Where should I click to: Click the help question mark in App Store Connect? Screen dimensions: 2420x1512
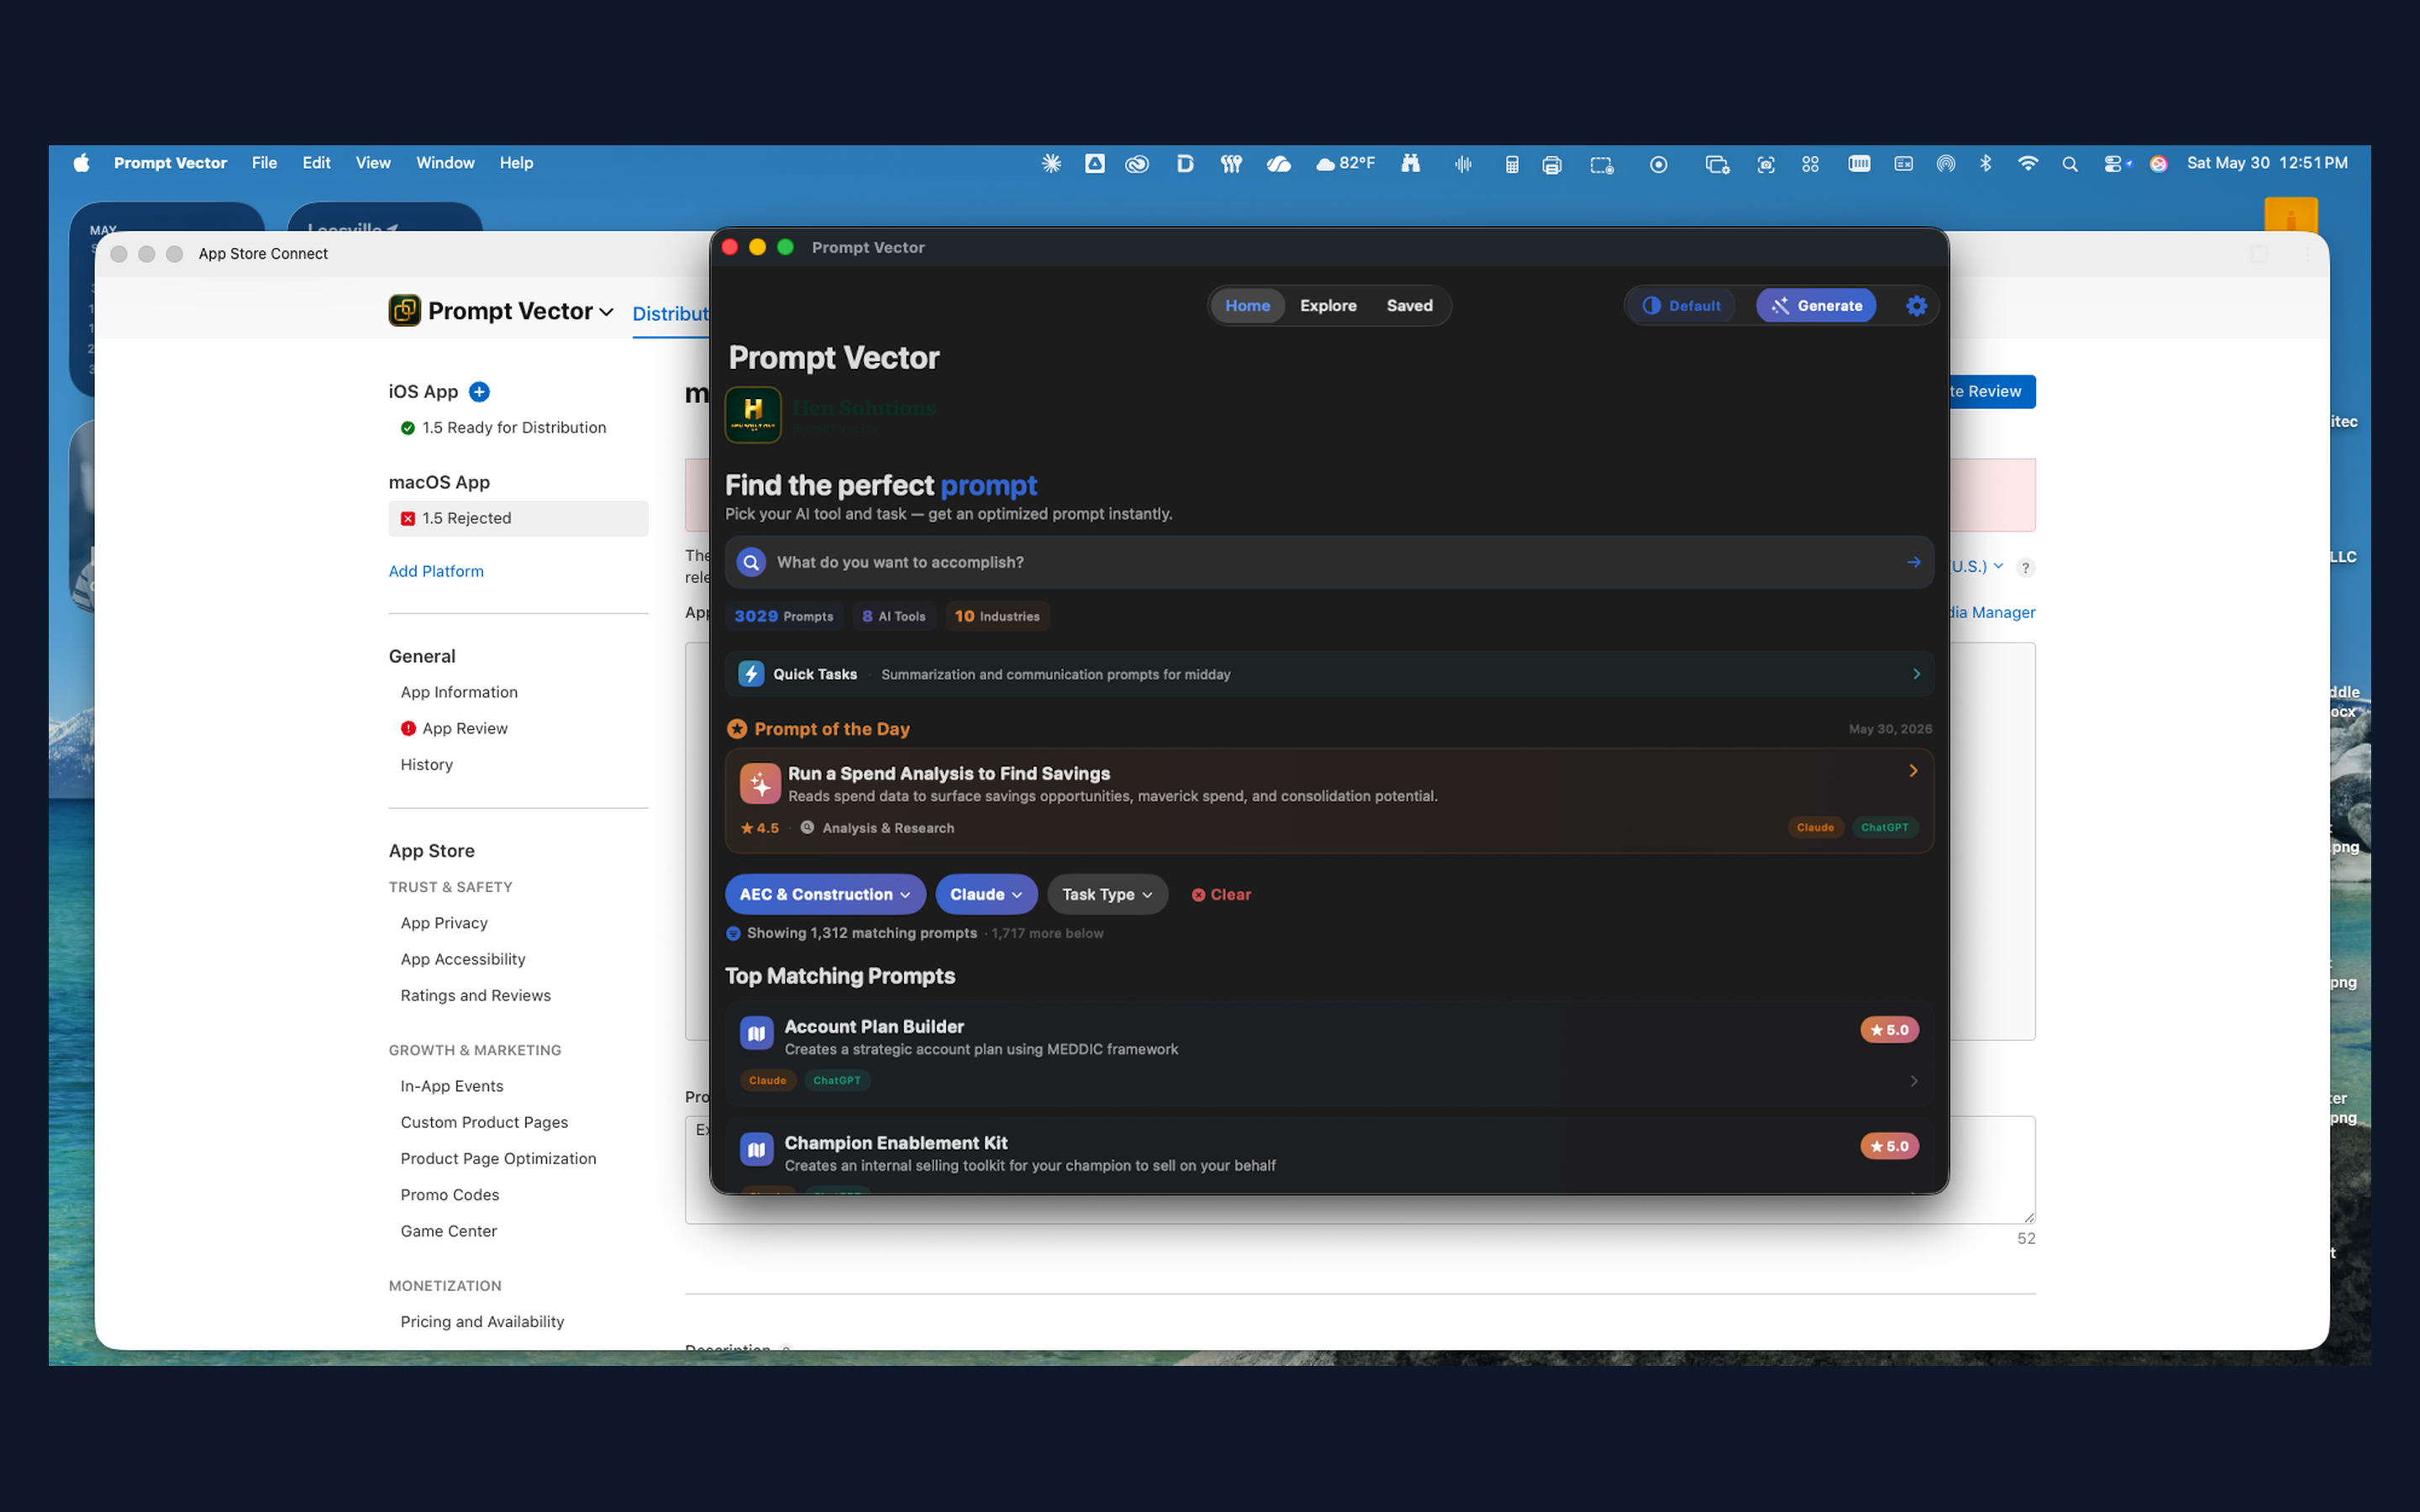2025,567
